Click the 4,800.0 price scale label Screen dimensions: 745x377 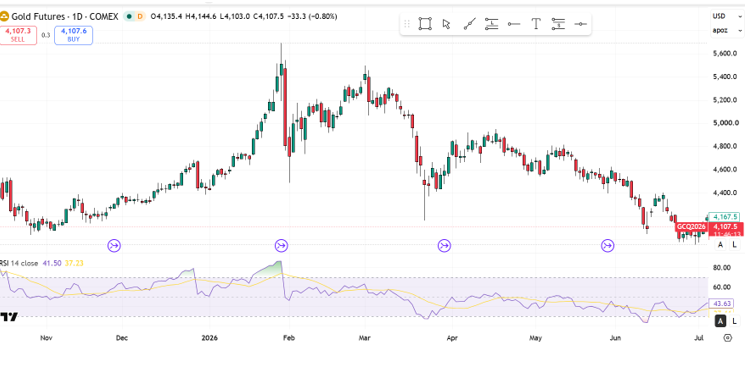(725, 146)
